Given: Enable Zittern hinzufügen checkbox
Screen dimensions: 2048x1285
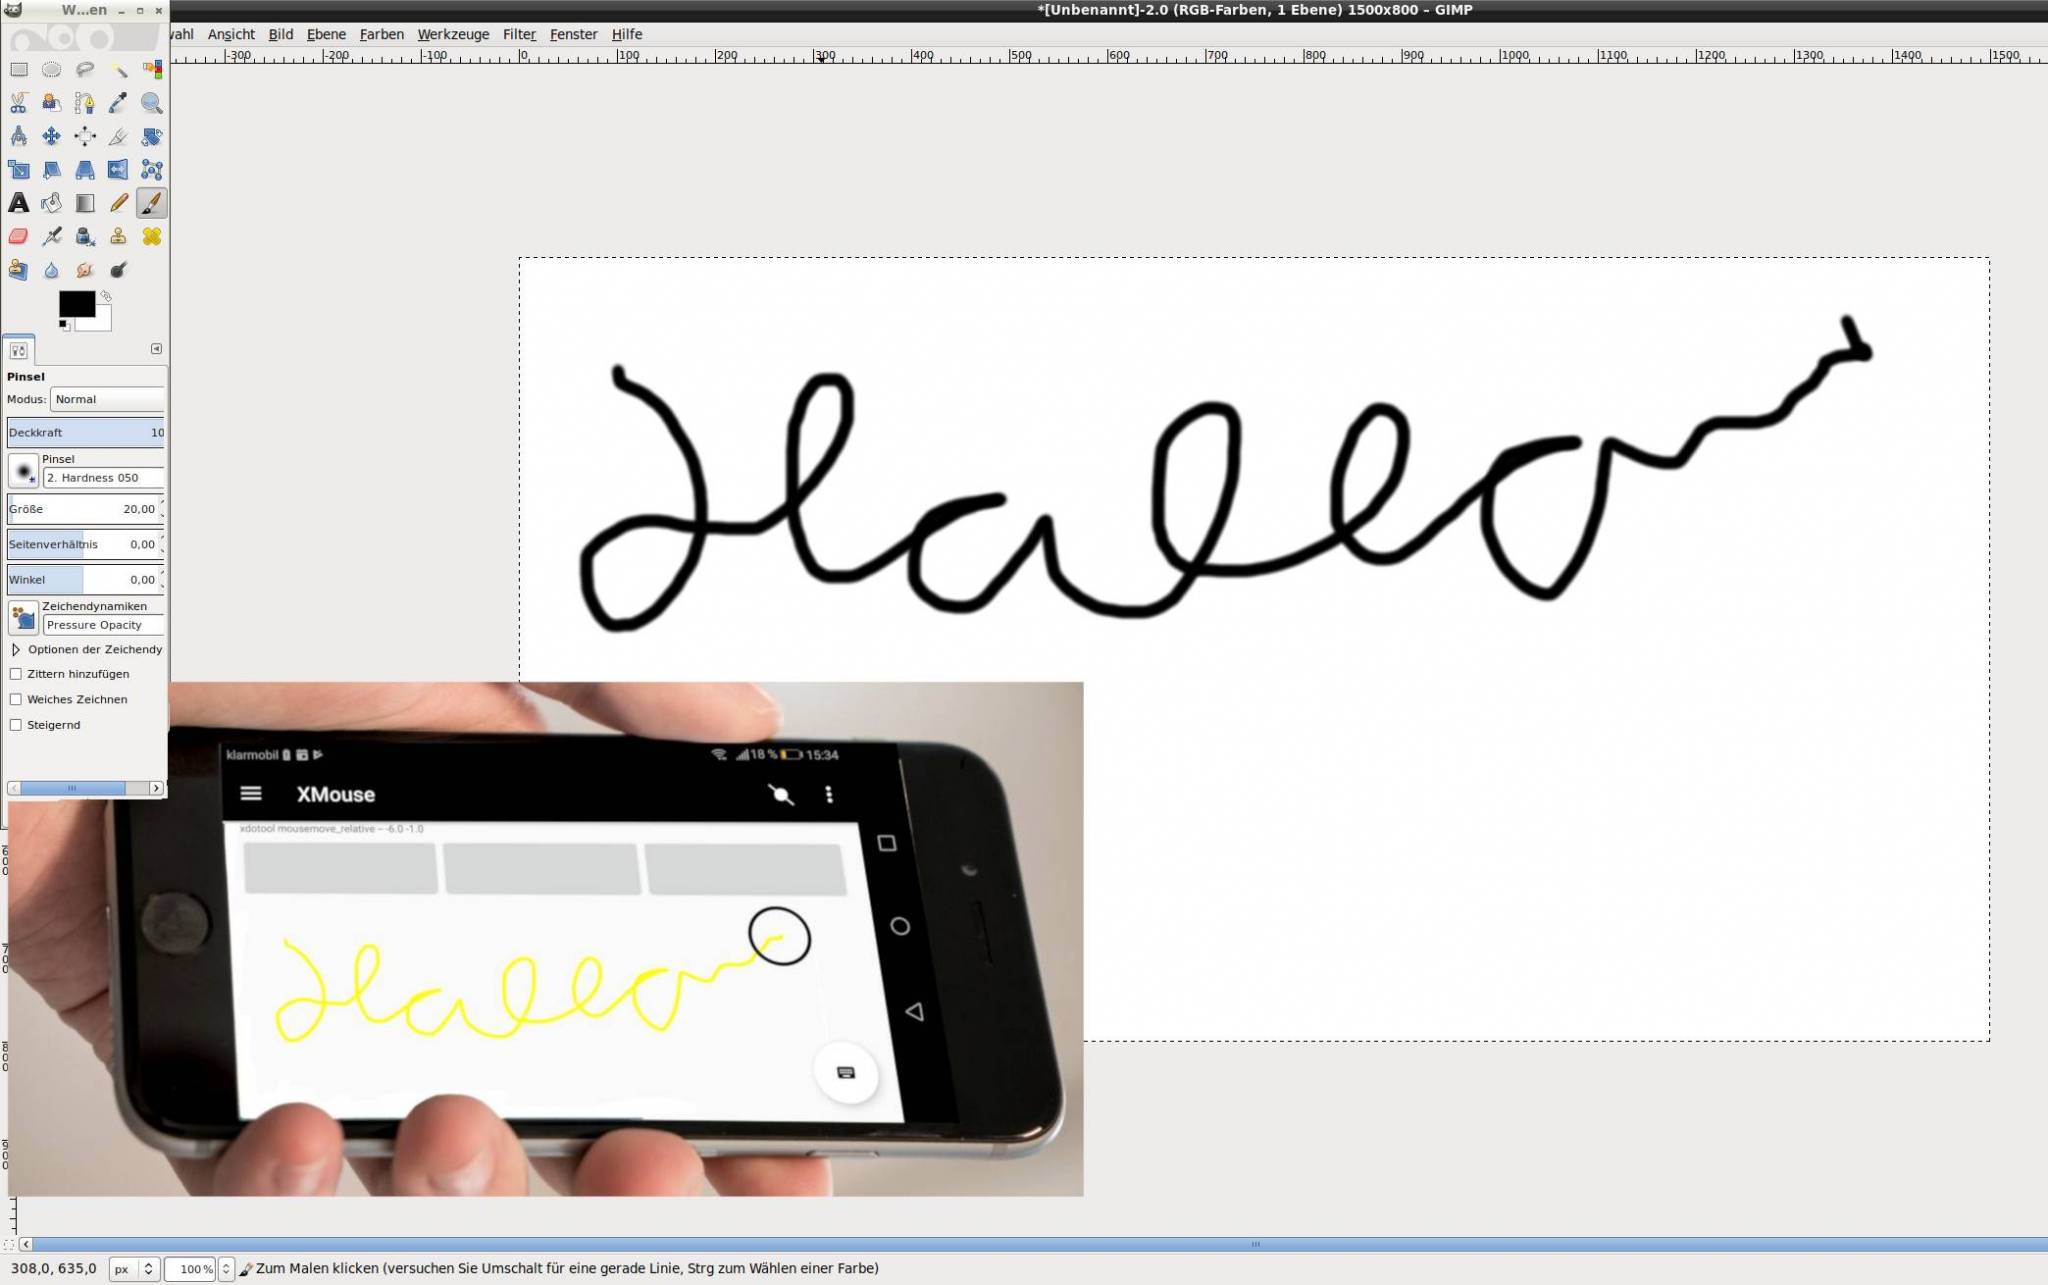Looking at the screenshot, I should click(16, 674).
